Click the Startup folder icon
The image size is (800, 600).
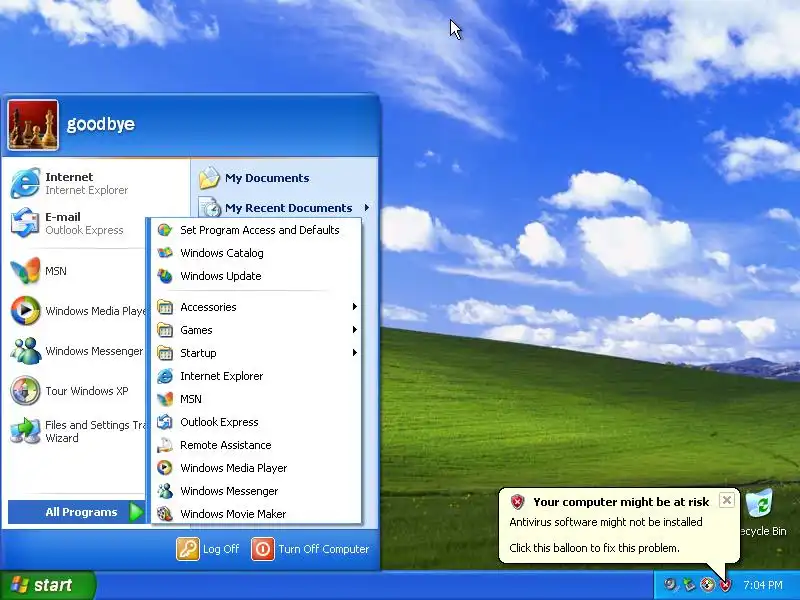(165, 353)
